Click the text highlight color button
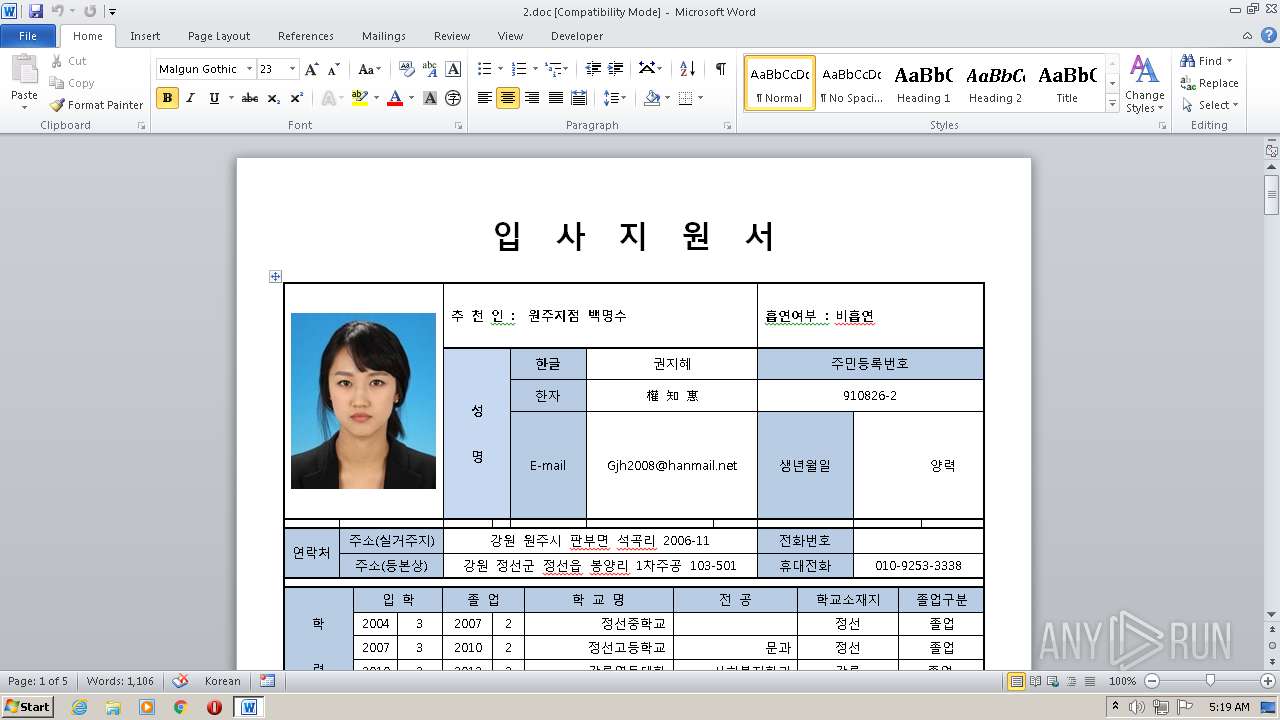Screen dimensions: 1280x720 (x=360, y=98)
